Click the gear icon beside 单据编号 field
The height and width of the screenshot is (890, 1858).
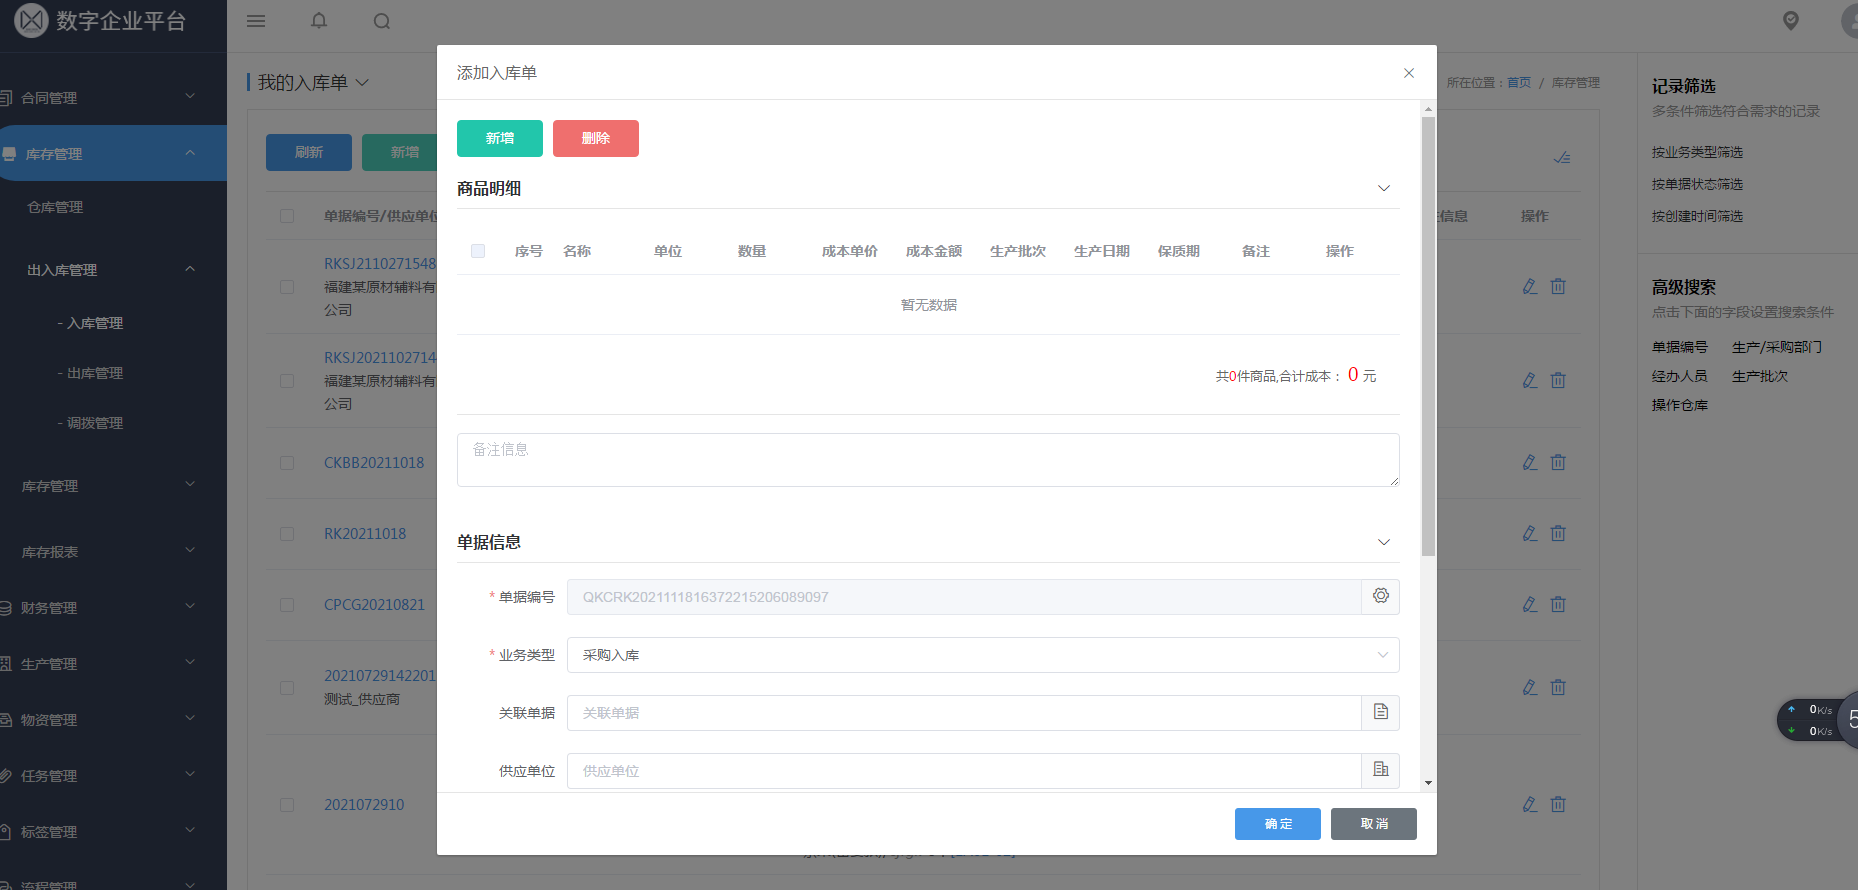pos(1380,596)
